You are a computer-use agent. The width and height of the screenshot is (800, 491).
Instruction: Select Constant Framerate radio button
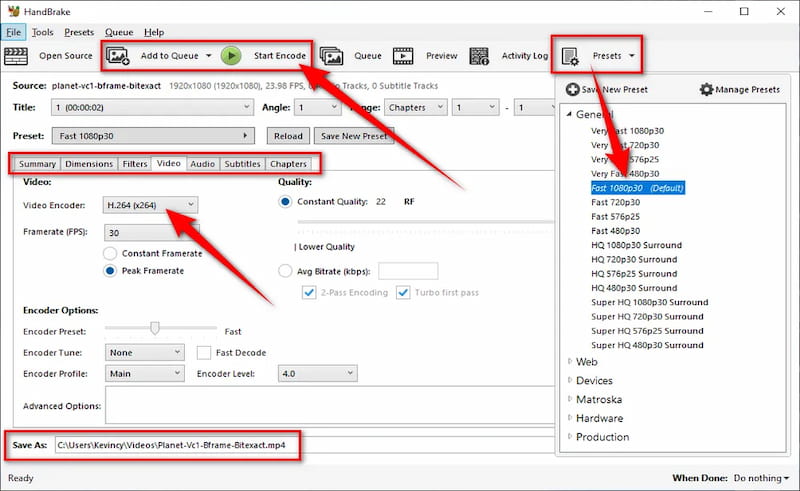coord(110,253)
